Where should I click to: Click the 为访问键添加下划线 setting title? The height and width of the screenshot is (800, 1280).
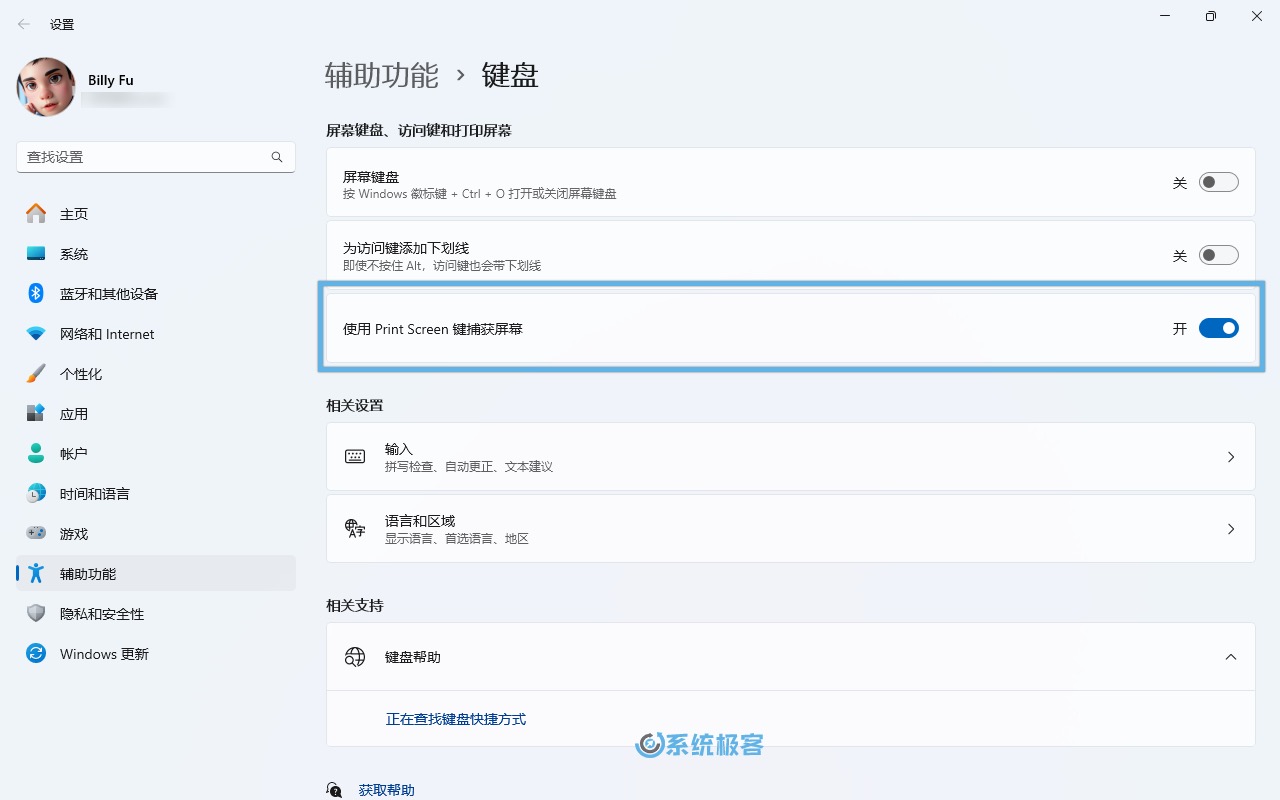406,248
